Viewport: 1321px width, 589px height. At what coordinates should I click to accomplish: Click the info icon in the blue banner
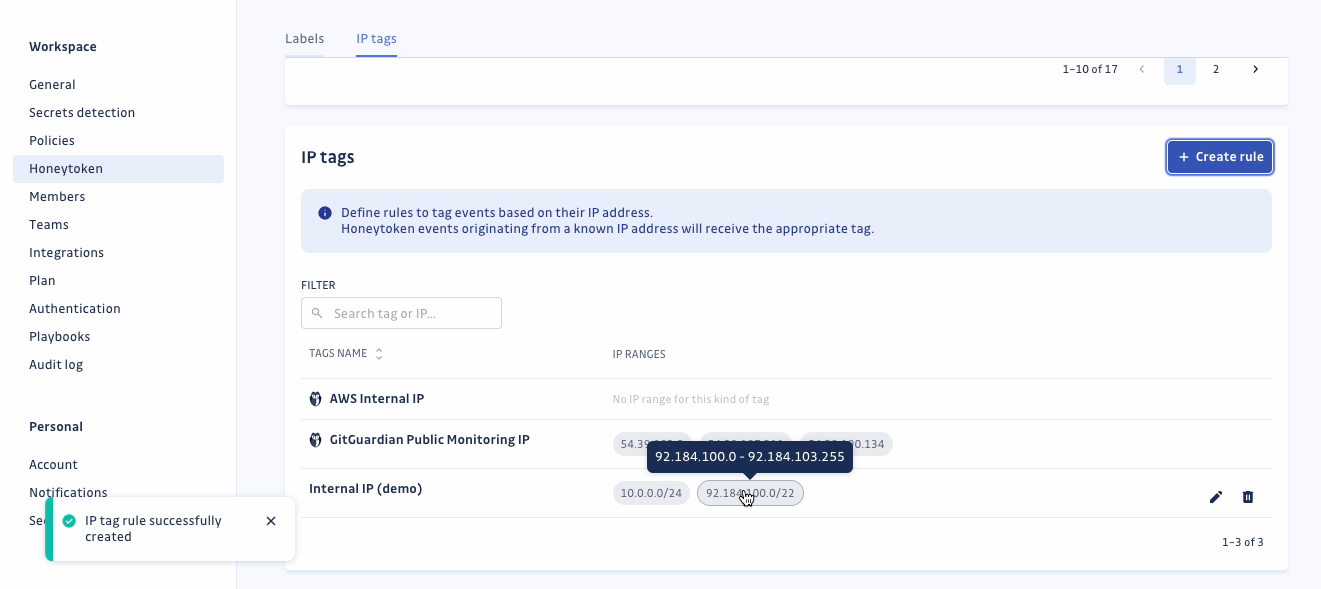[x=323, y=212]
